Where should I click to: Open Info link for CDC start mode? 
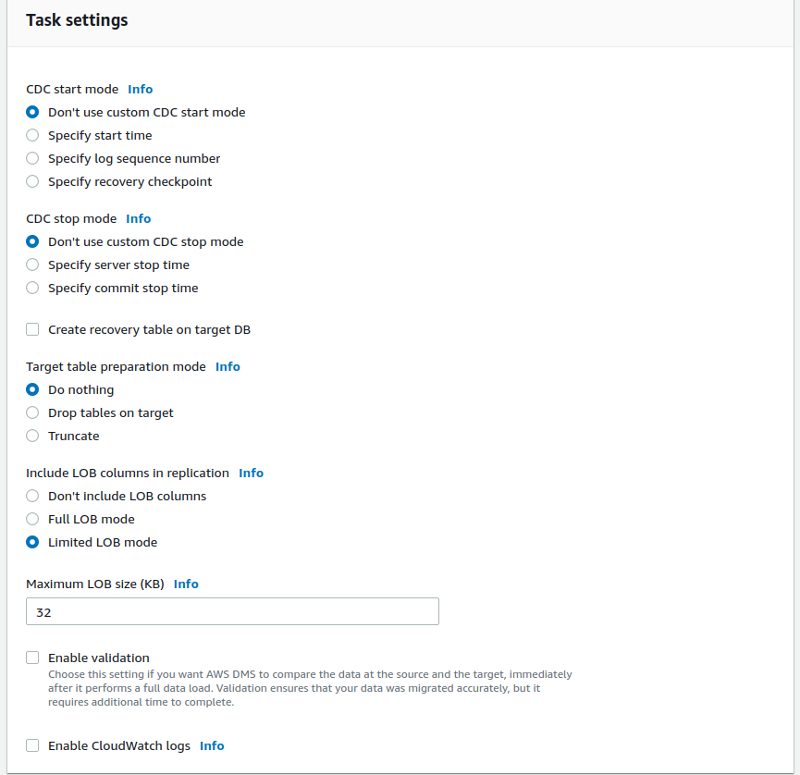tap(140, 89)
